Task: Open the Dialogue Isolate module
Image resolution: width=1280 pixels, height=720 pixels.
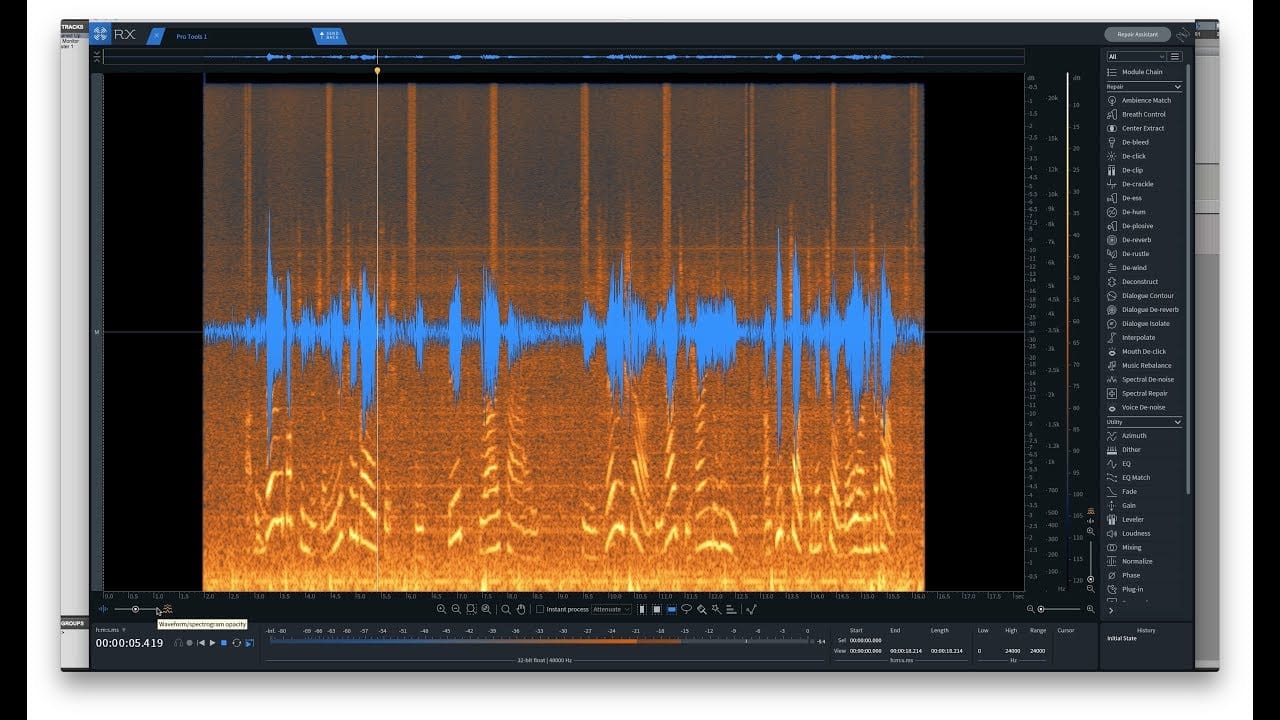Action: 1139,324
